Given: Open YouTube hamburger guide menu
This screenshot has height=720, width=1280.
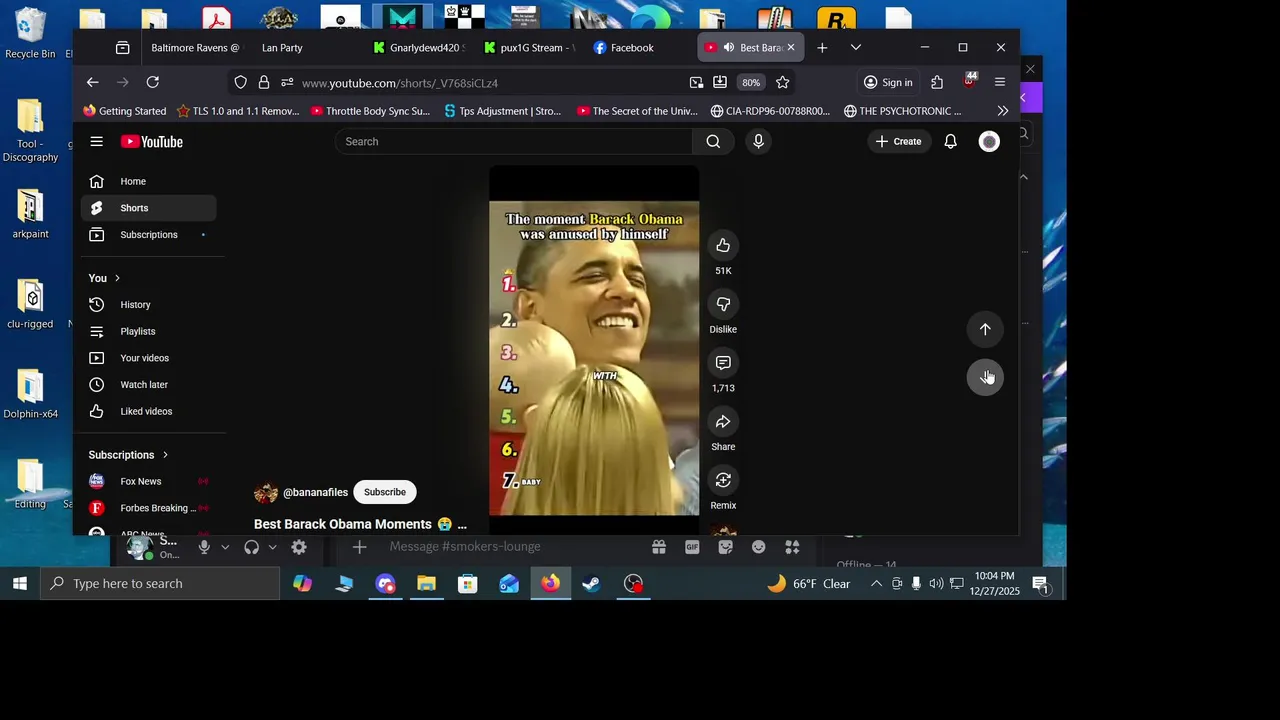Looking at the screenshot, I should (96, 141).
